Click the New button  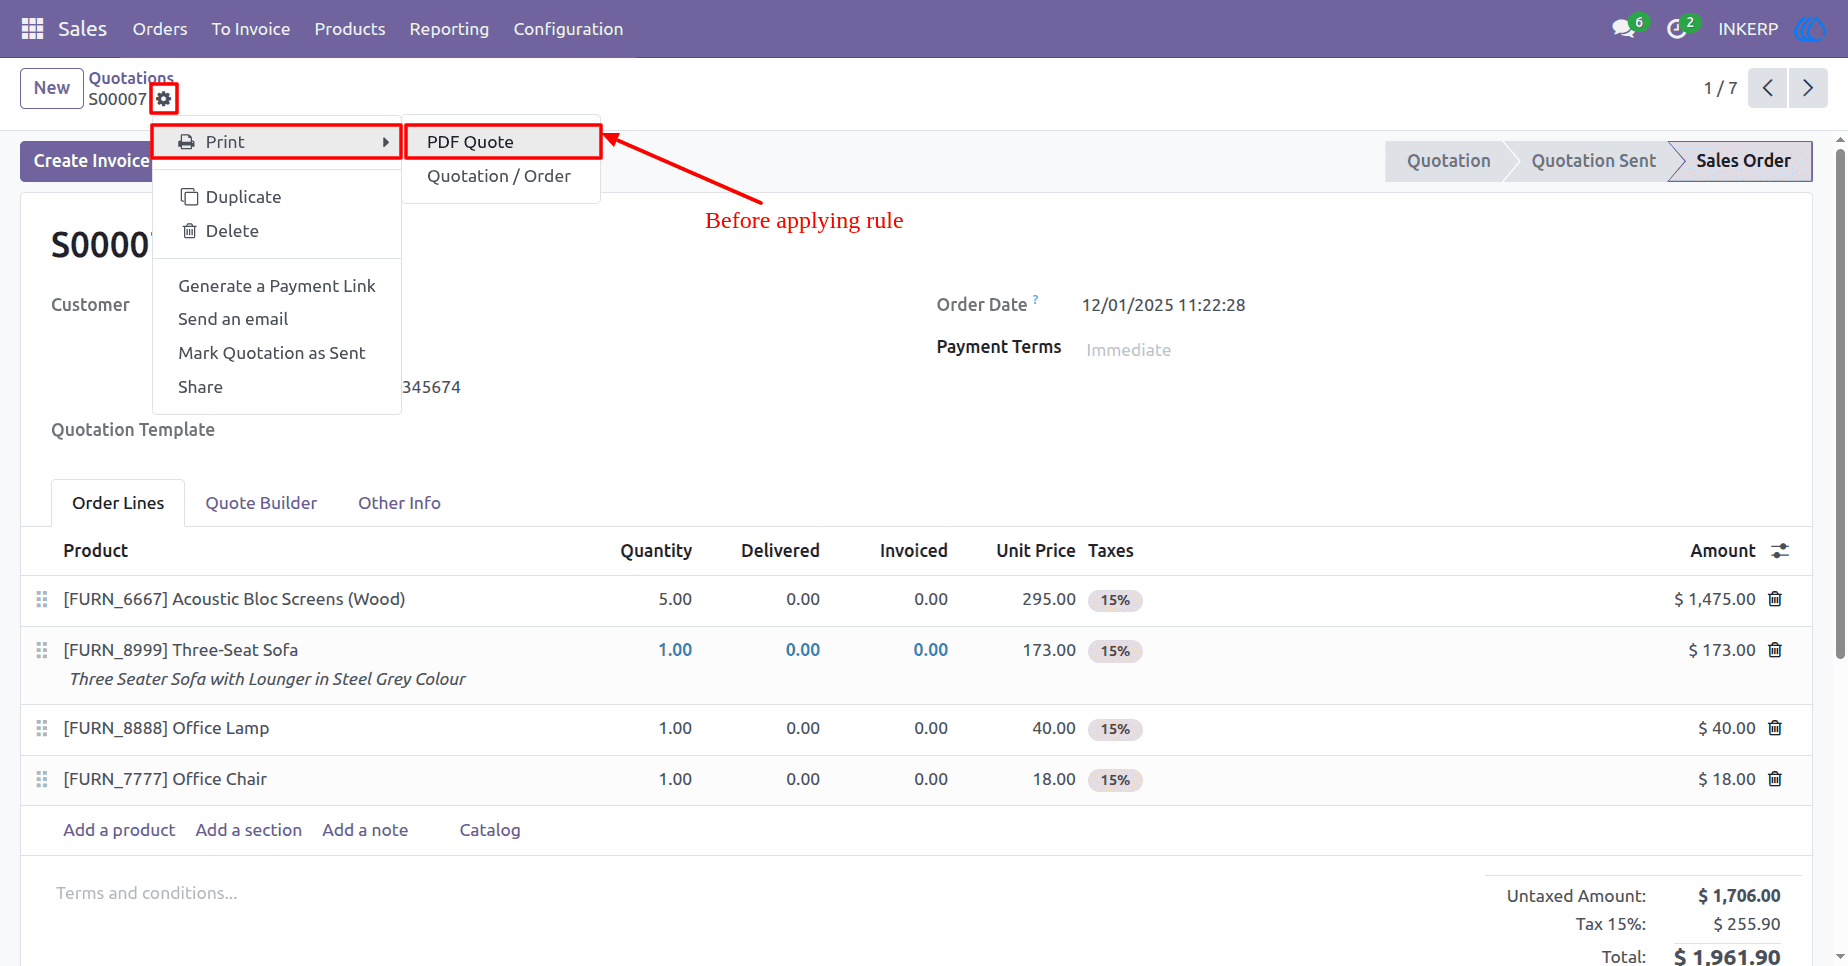pyautogui.click(x=52, y=88)
